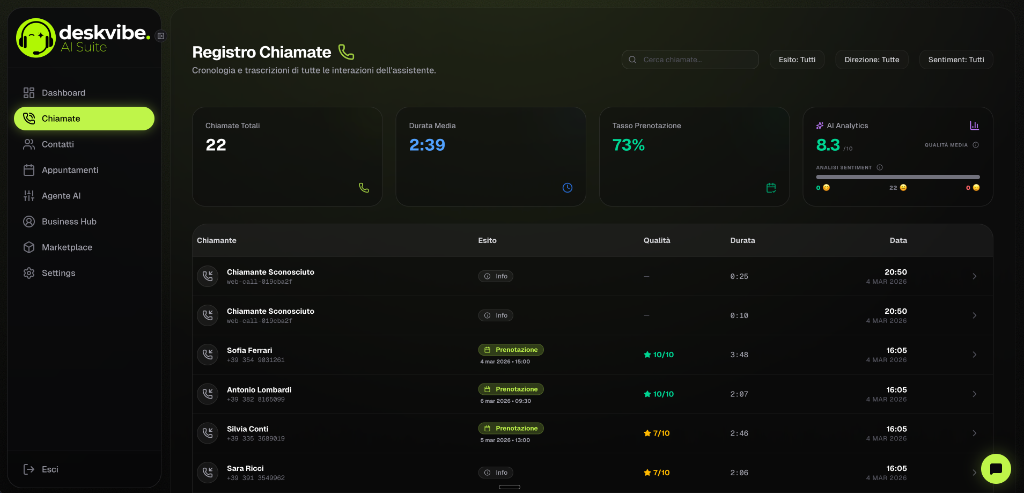This screenshot has height=493, width=1024.
Task: Click the sentiment analysis progress bar
Action: [897, 177]
